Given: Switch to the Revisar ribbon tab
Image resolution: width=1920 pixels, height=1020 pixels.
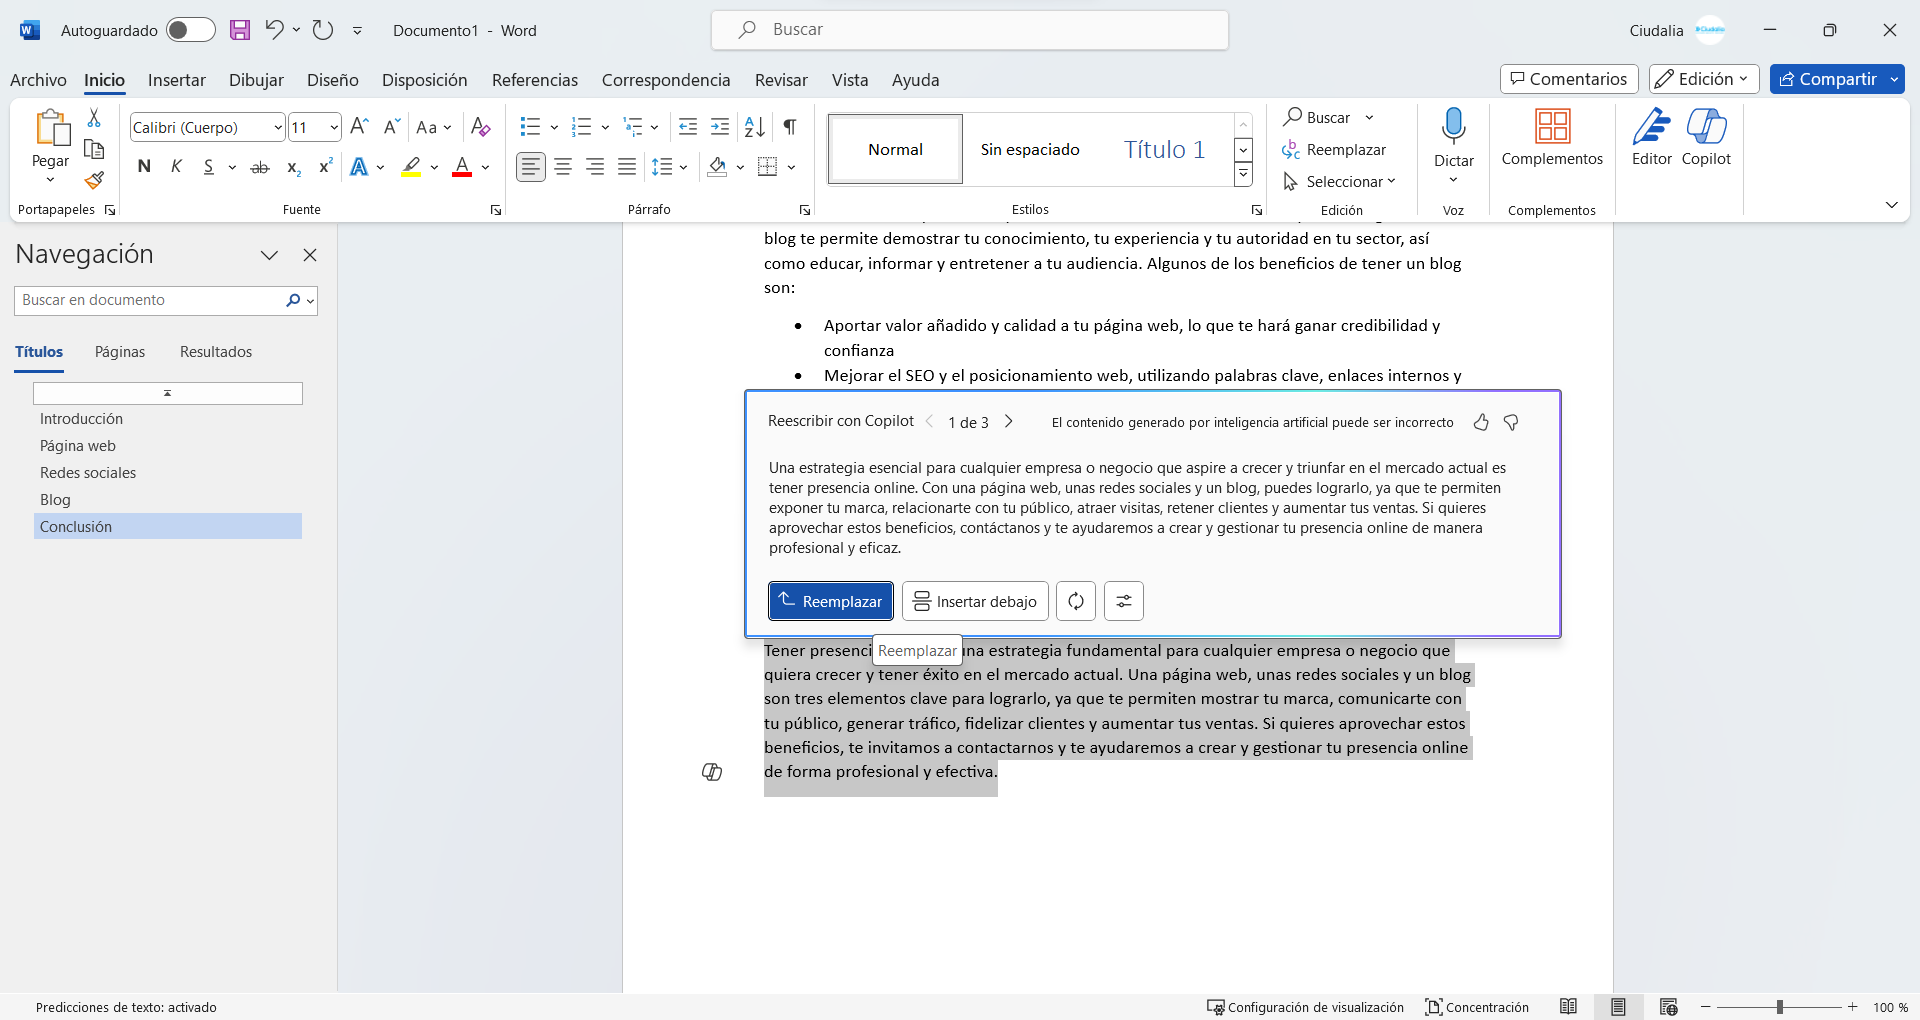Looking at the screenshot, I should point(780,80).
